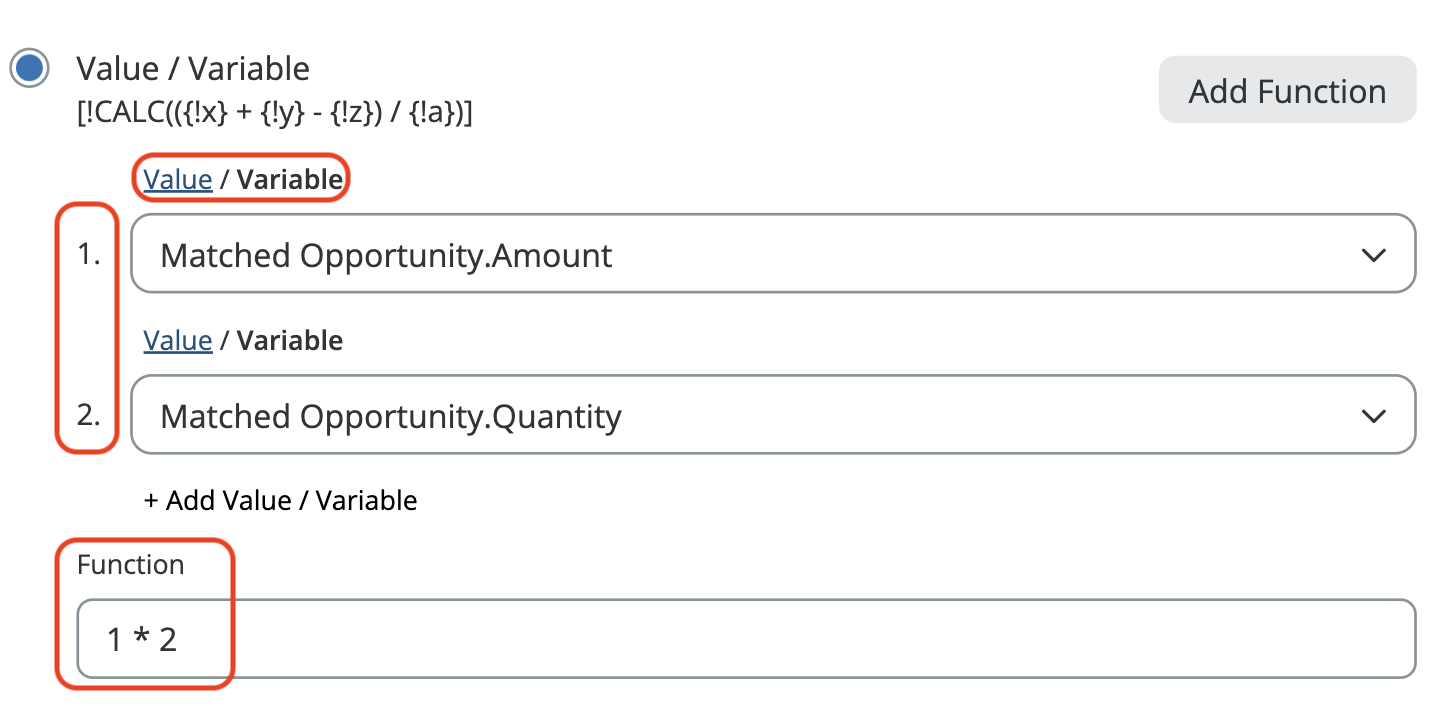Click the !CALC example formula text
Viewport: 1442px width, 706px height.
(x=275, y=113)
